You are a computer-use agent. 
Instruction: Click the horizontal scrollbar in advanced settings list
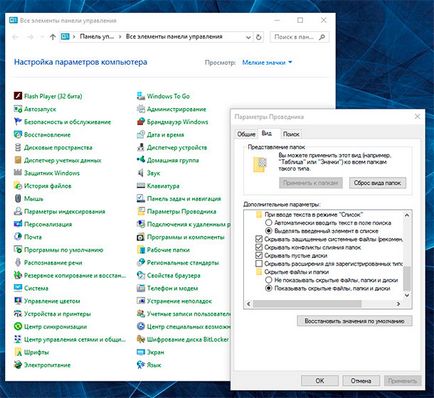[307, 304]
